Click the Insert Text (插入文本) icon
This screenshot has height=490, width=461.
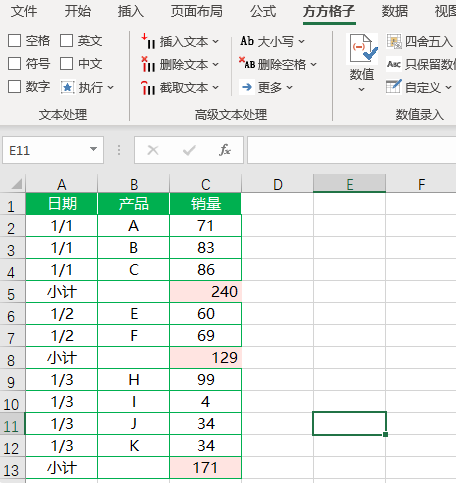(148, 41)
